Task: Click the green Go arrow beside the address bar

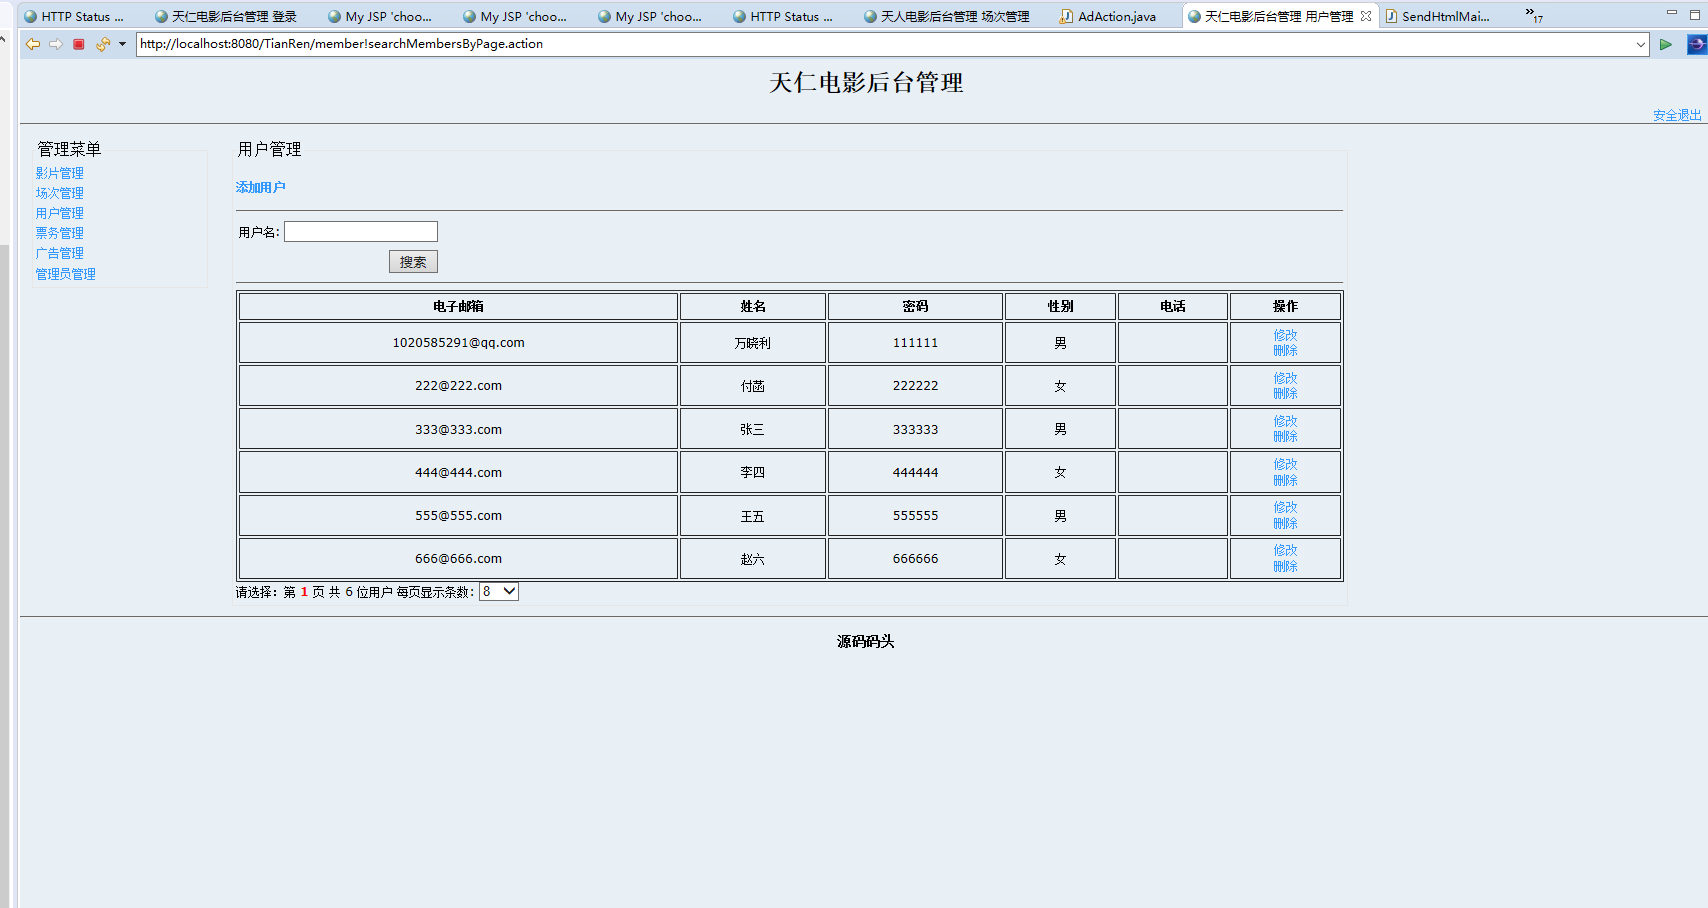Action: [1666, 44]
